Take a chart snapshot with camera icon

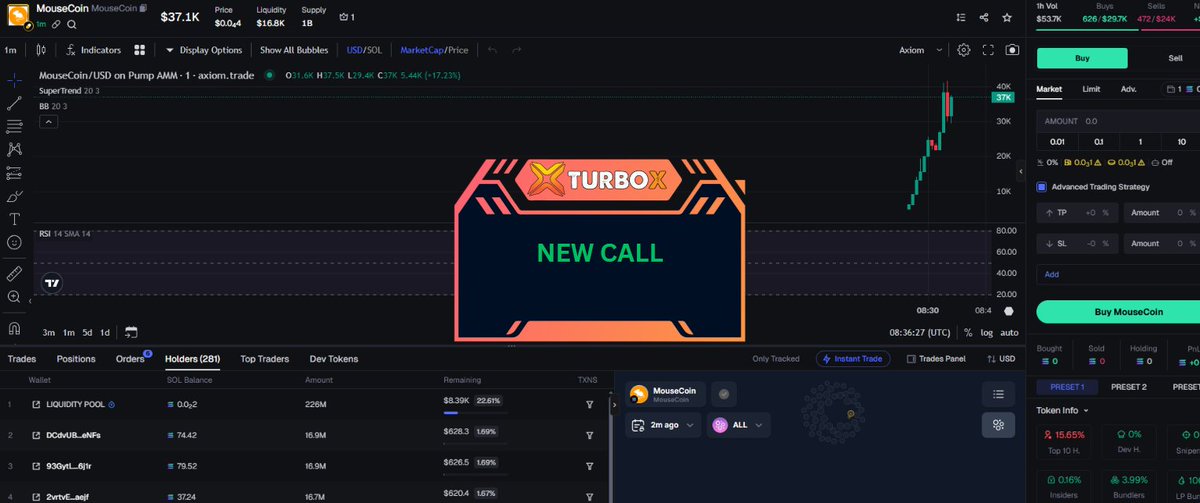pos(1013,50)
